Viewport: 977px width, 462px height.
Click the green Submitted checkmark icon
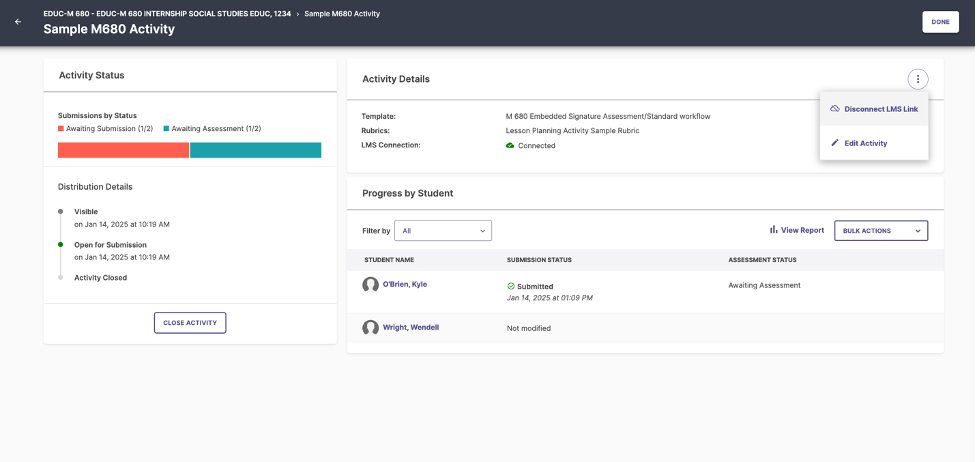pyautogui.click(x=511, y=286)
